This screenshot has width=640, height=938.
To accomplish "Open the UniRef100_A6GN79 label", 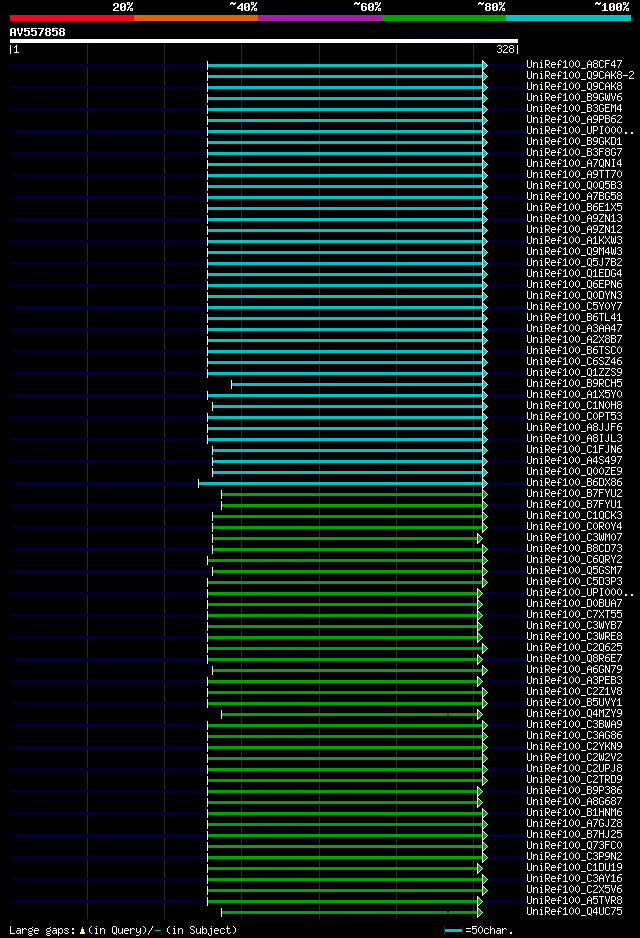I will (x=574, y=670).
